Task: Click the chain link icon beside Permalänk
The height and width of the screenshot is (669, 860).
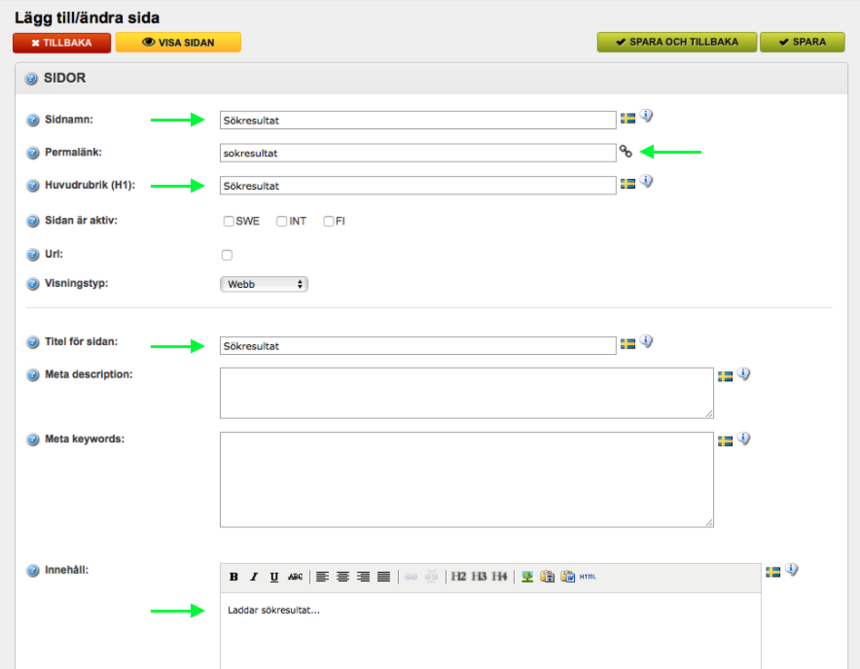Action: (626, 152)
